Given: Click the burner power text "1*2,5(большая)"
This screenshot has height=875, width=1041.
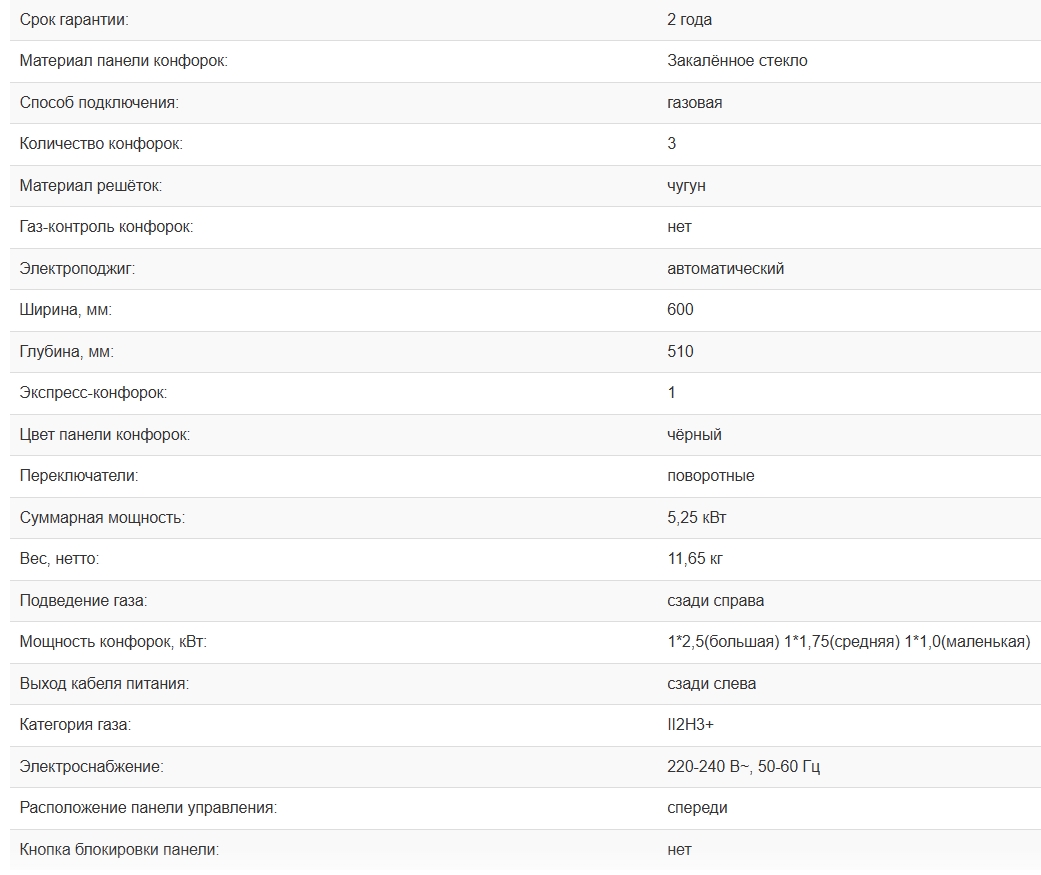Looking at the screenshot, I should coord(722,642).
